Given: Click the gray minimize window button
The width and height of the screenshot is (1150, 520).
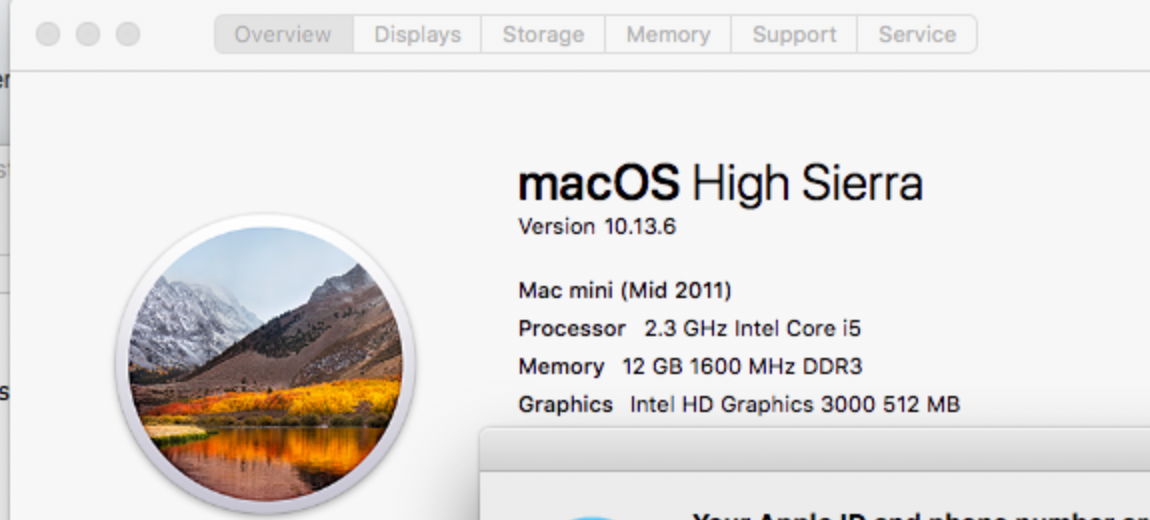Looking at the screenshot, I should point(88,35).
